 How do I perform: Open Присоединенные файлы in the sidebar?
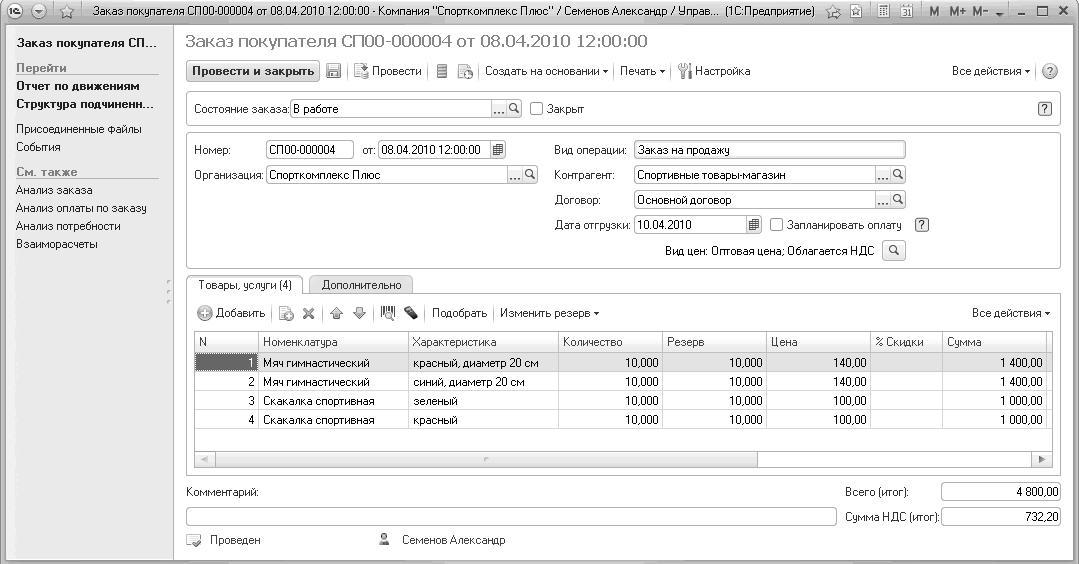79,129
